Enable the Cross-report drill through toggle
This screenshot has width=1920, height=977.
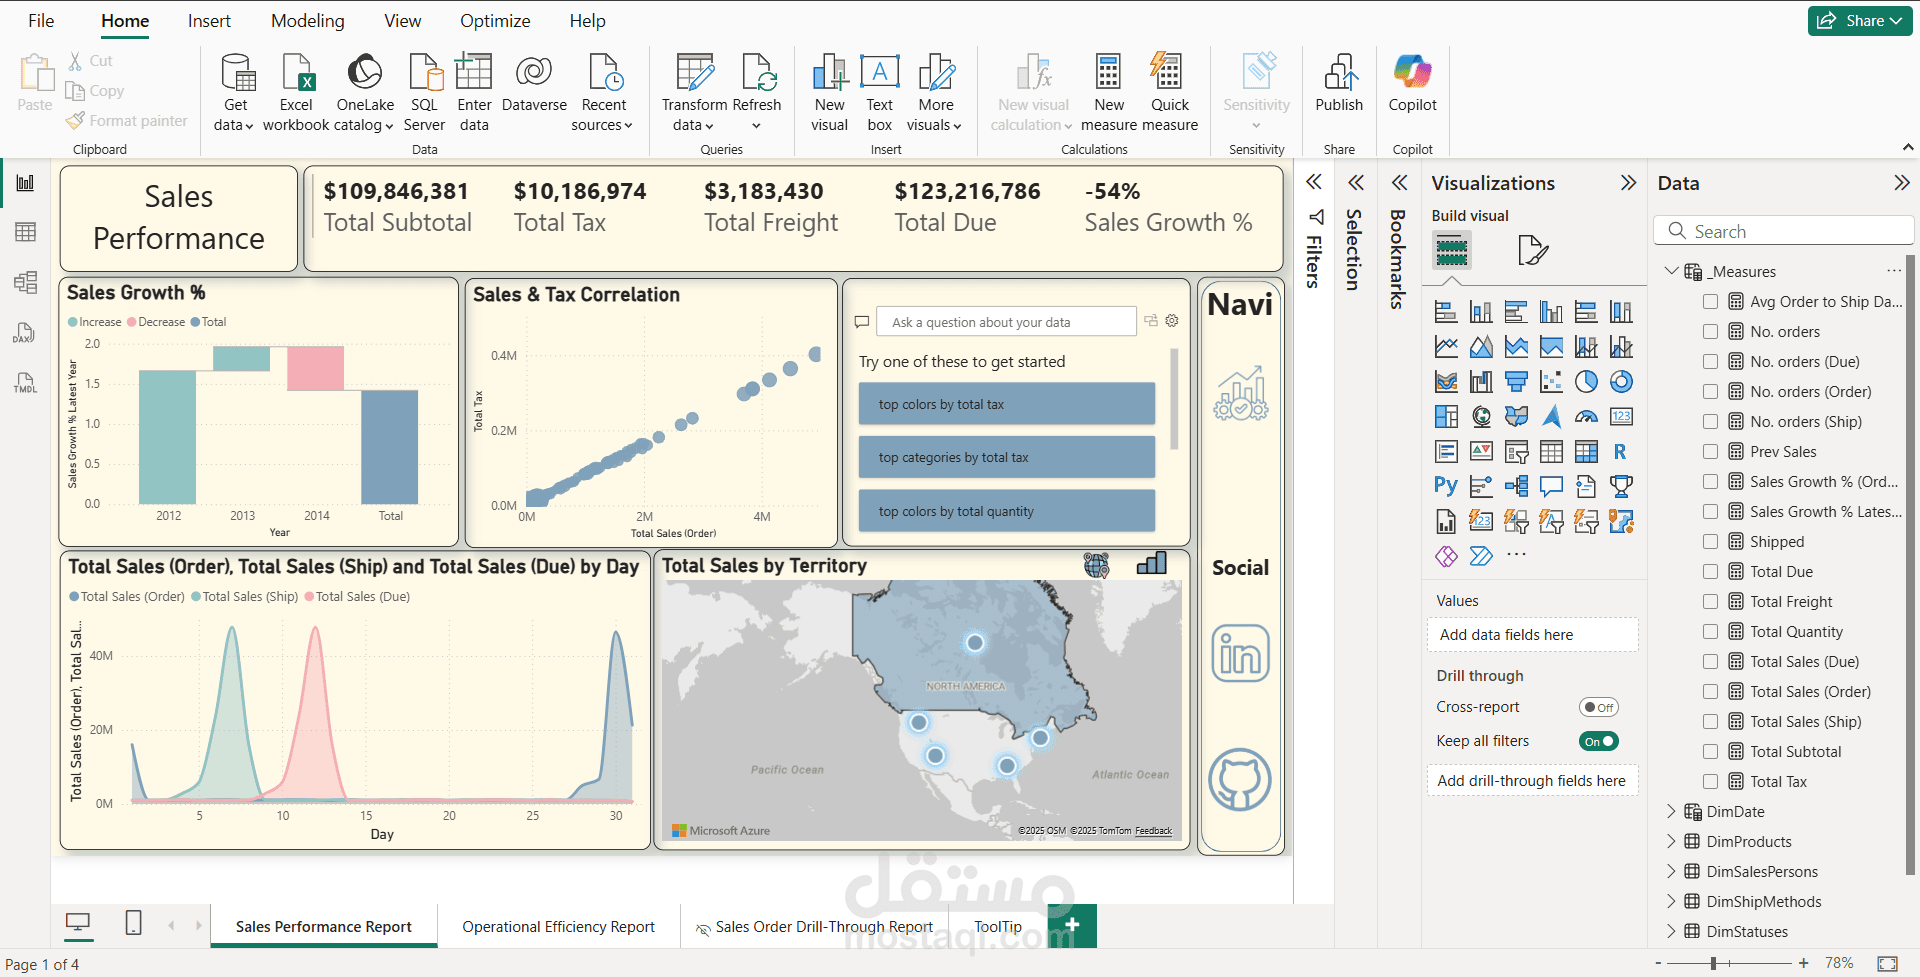coord(1598,707)
